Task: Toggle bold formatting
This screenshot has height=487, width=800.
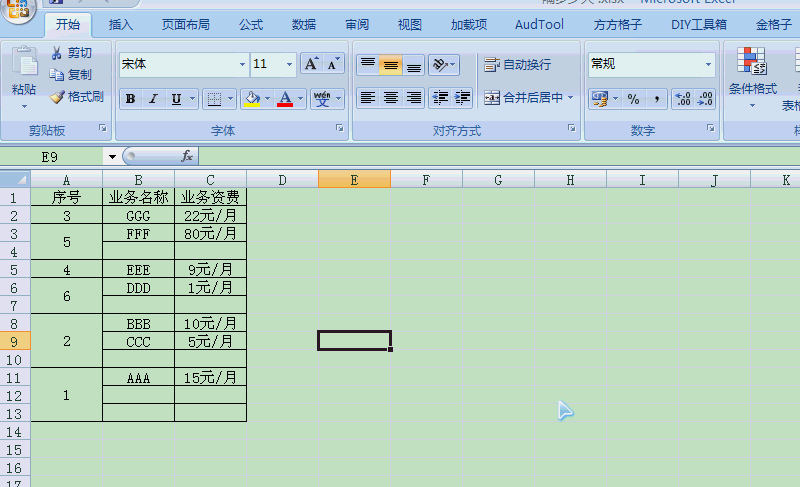Action: (x=131, y=99)
